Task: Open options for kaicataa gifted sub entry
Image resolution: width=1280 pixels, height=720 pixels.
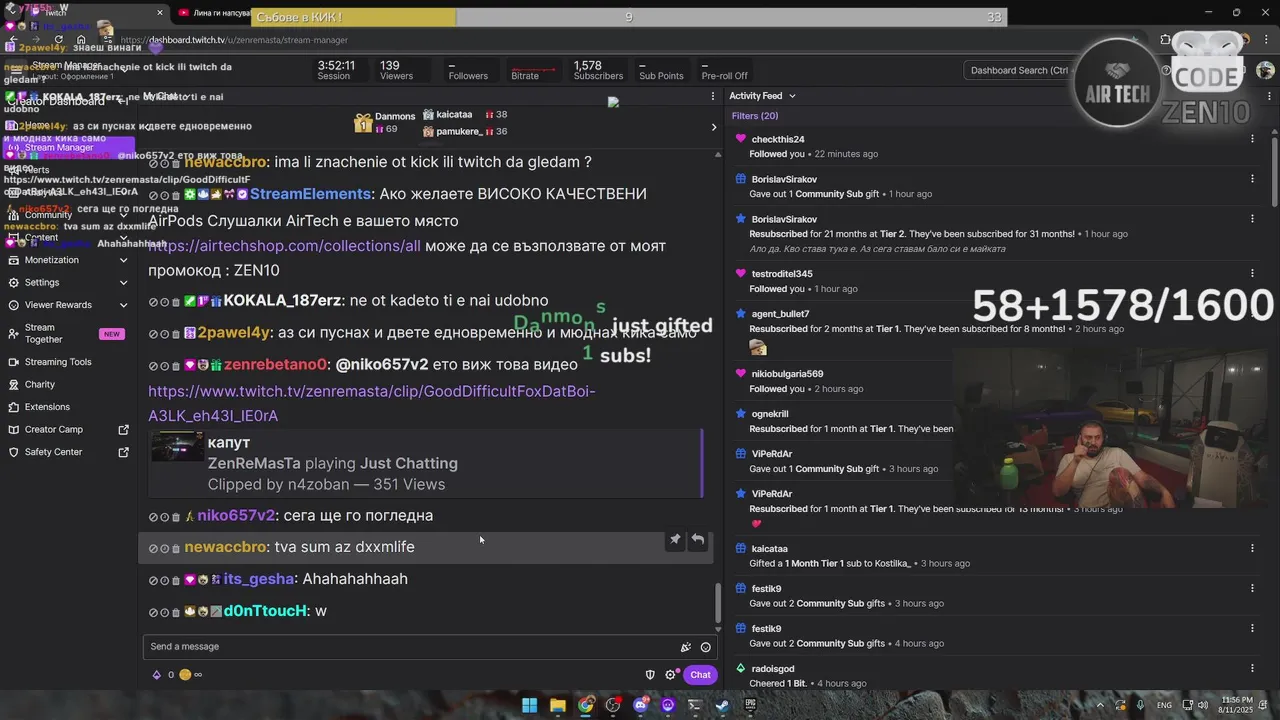Action: [1252, 548]
